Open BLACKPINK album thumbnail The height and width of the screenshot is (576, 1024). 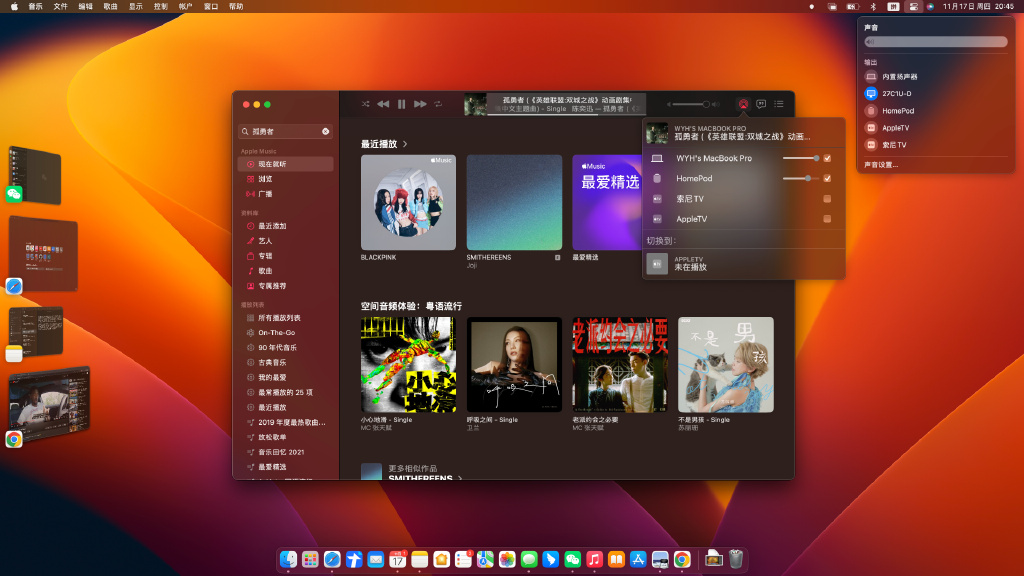pyautogui.click(x=408, y=202)
